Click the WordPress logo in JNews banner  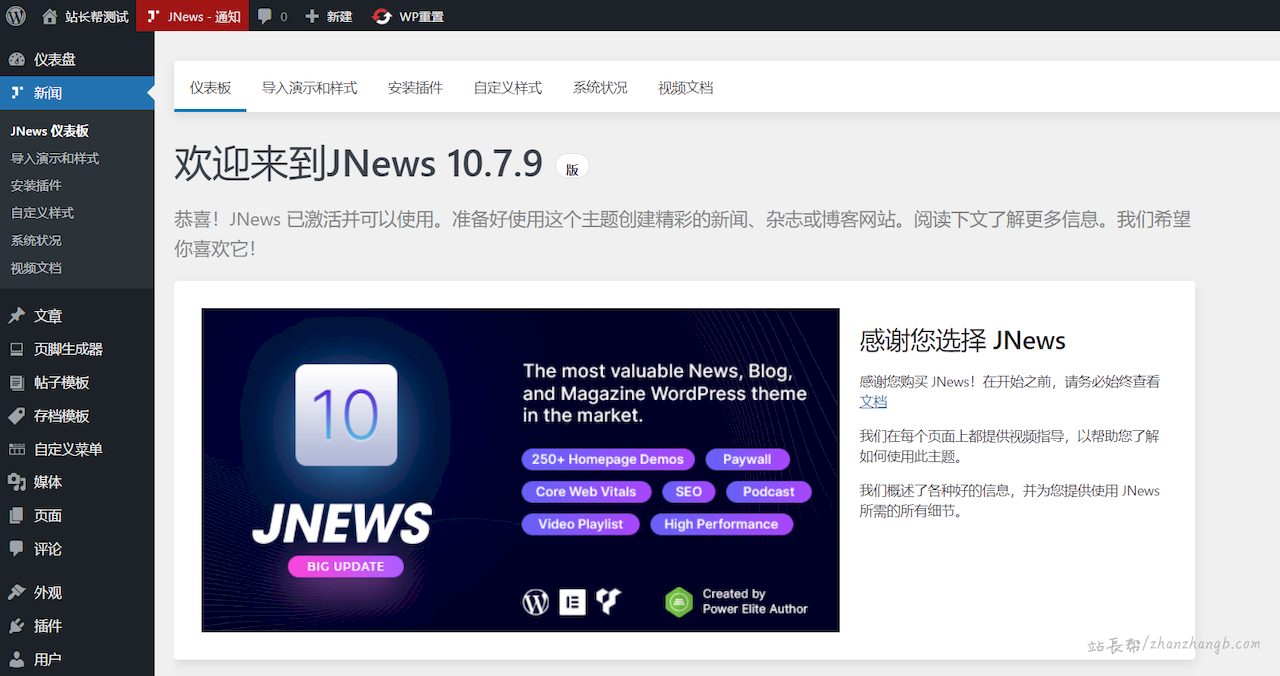(x=536, y=601)
